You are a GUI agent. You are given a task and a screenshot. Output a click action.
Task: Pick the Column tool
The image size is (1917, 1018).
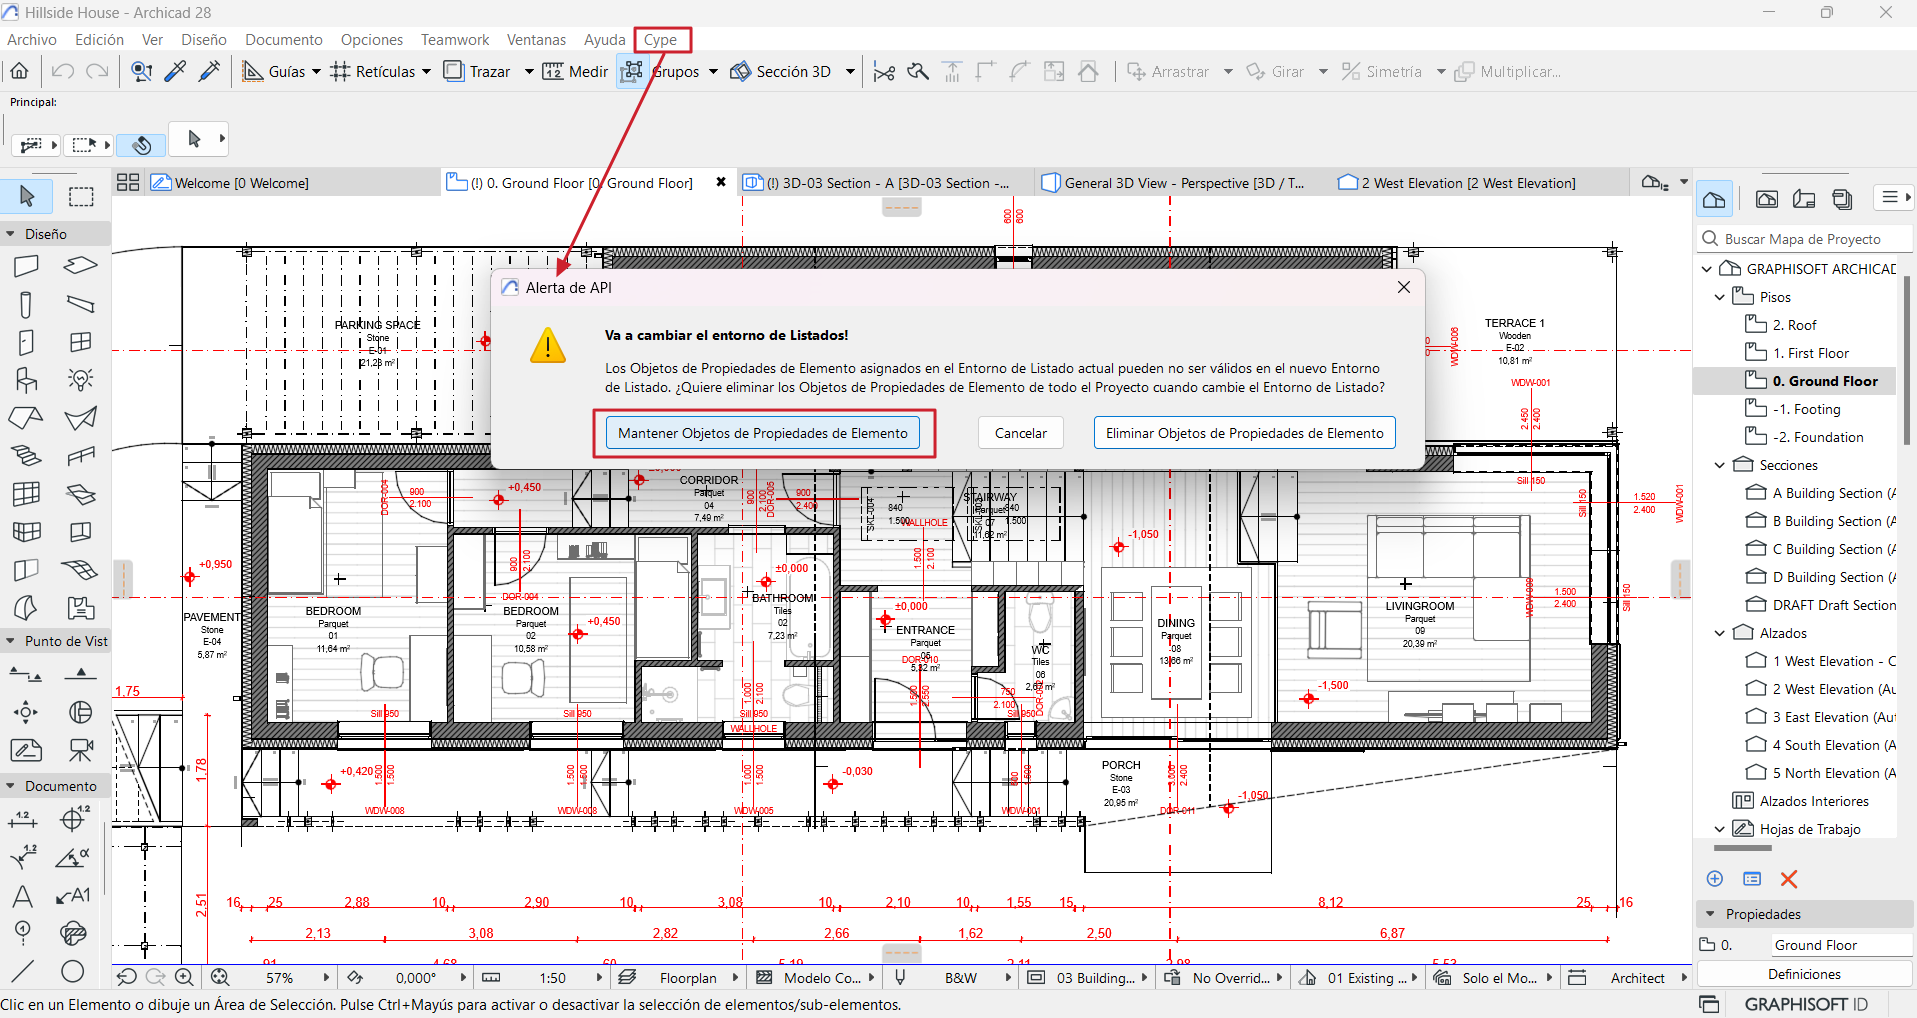coord(26,304)
